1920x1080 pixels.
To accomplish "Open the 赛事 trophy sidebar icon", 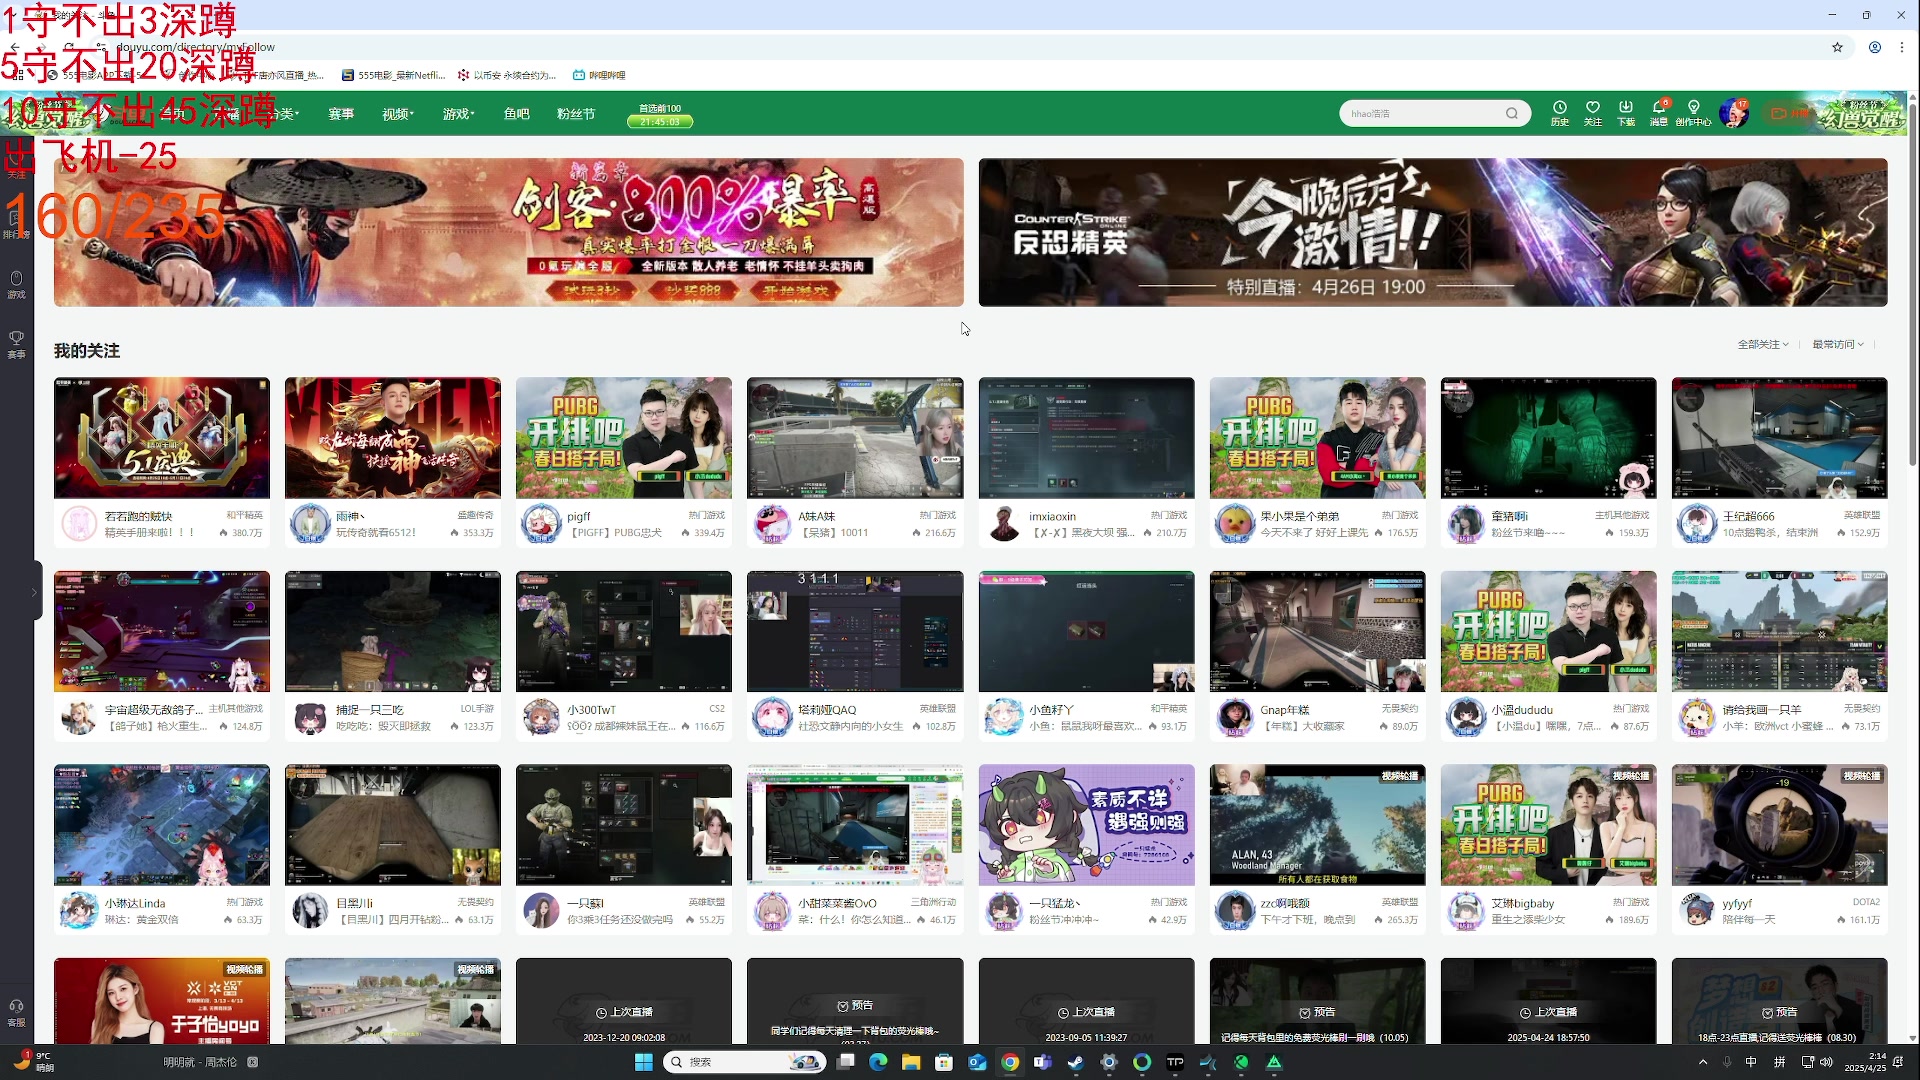I will click(x=16, y=343).
